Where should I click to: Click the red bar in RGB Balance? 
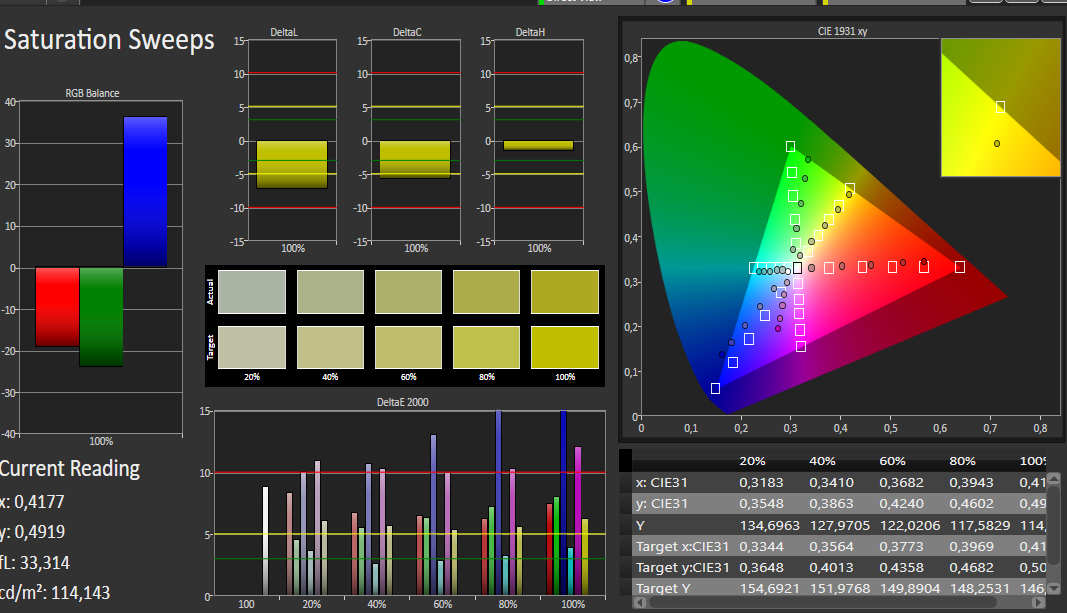pos(57,307)
